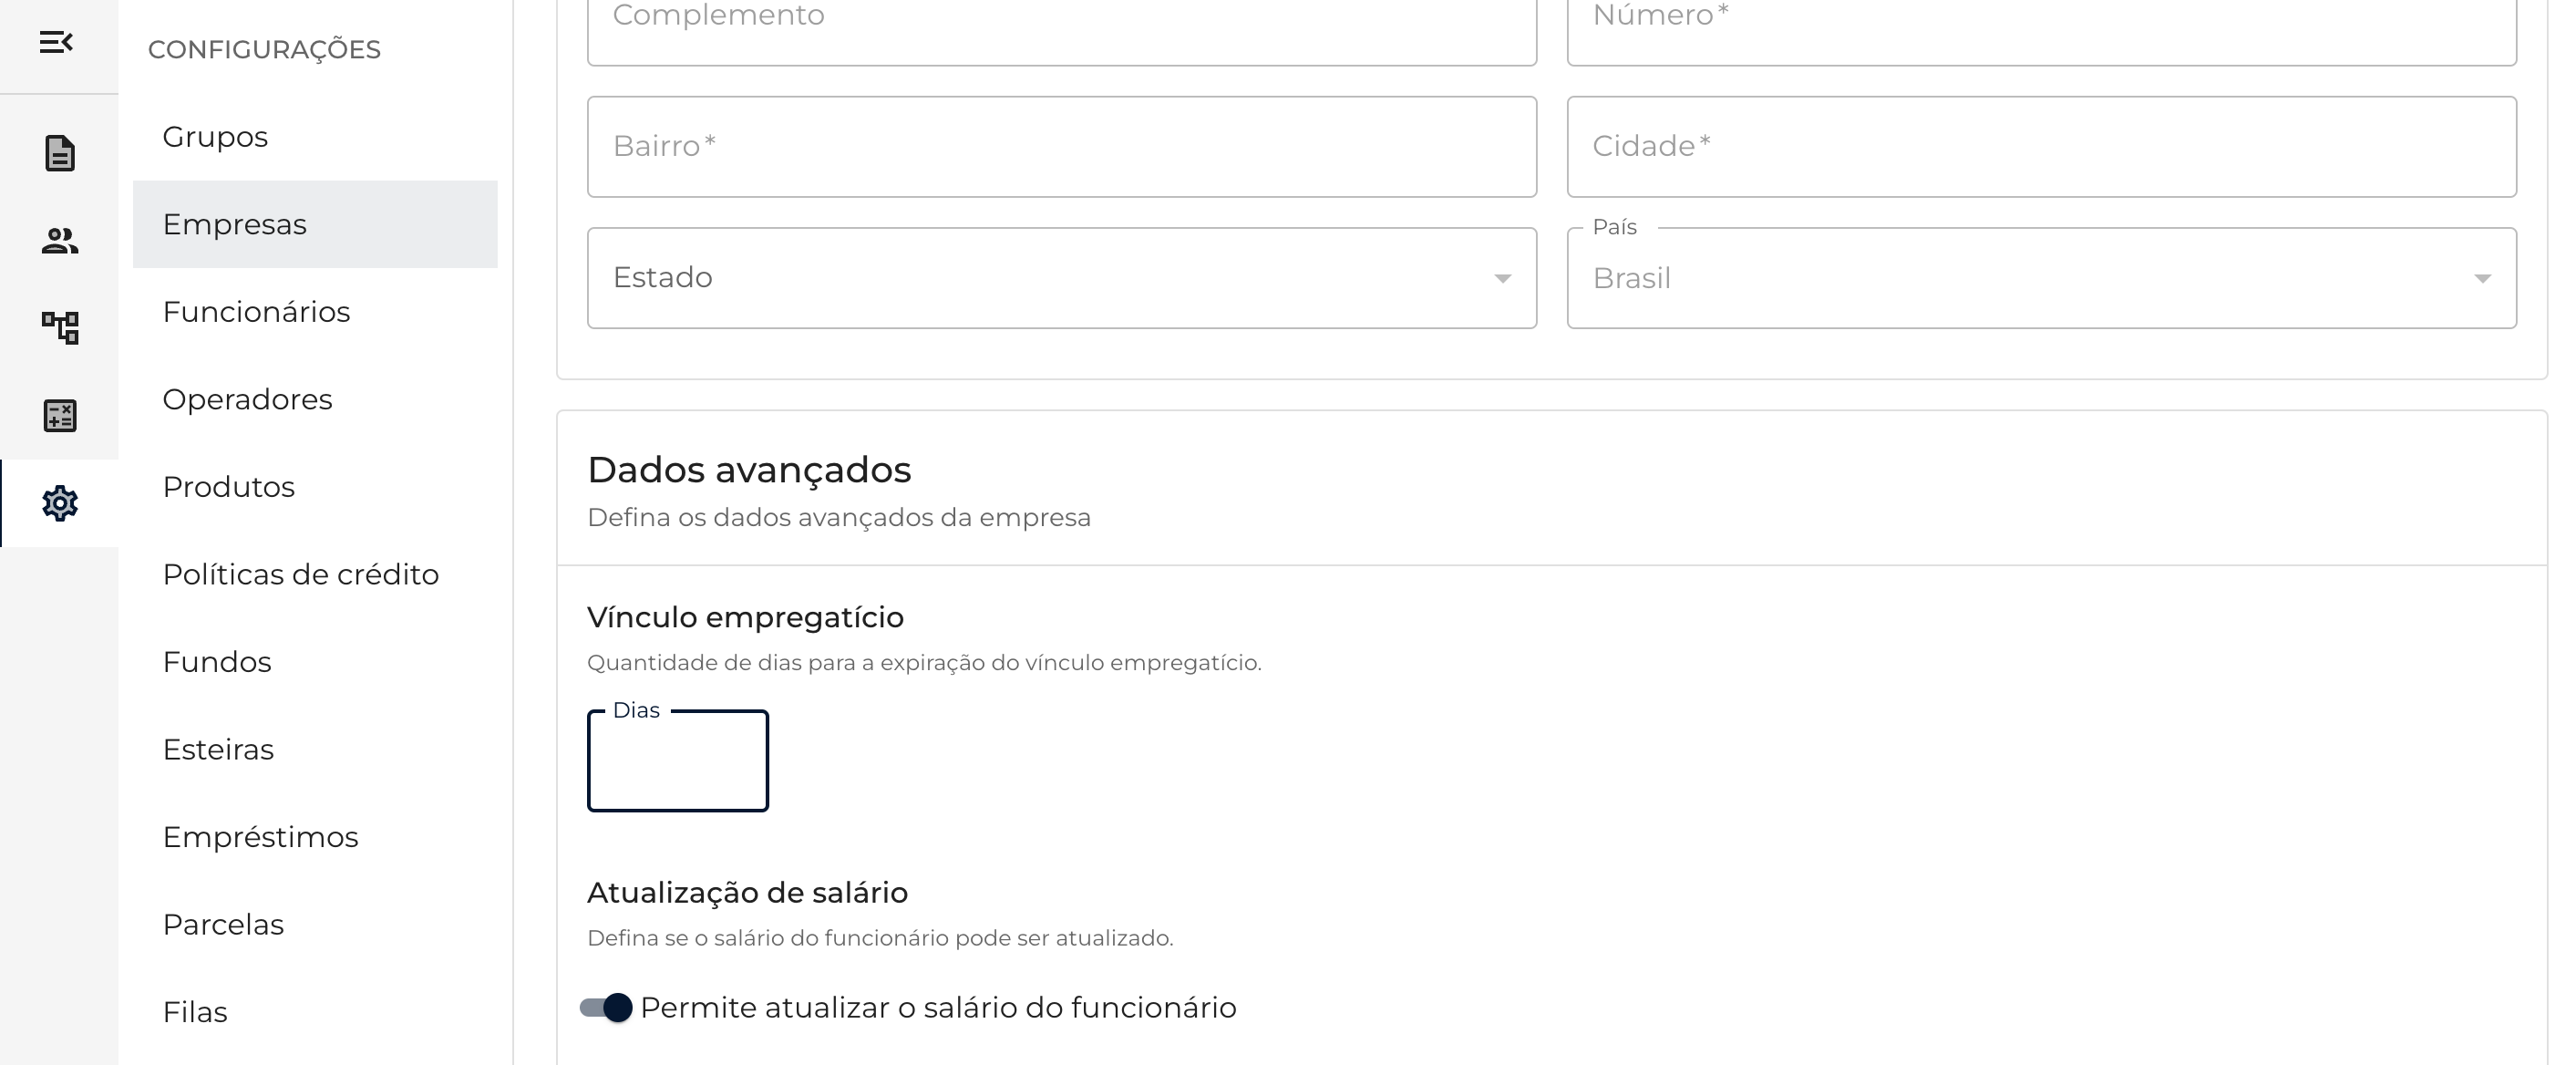Open Operadores settings page
The height and width of the screenshot is (1065, 2576).
click(247, 399)
